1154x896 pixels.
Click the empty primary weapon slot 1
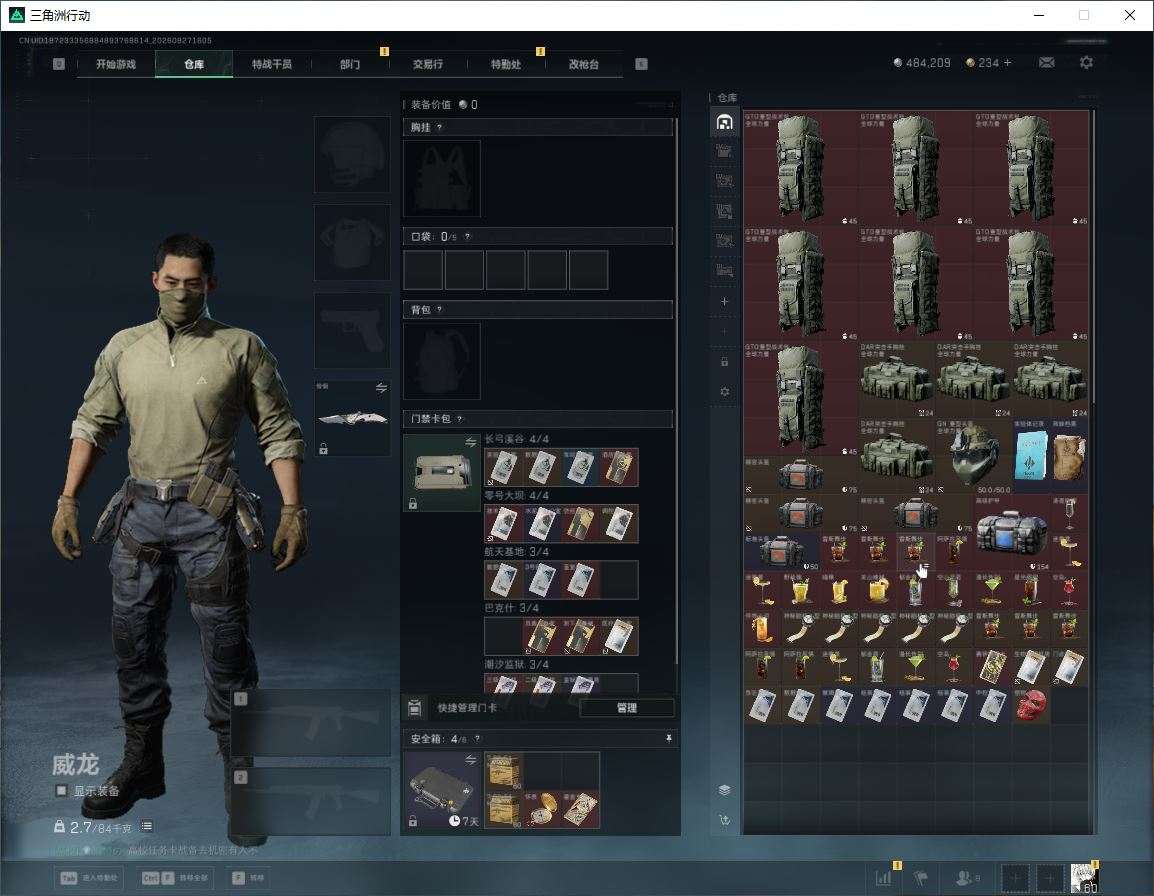[311, 722]
